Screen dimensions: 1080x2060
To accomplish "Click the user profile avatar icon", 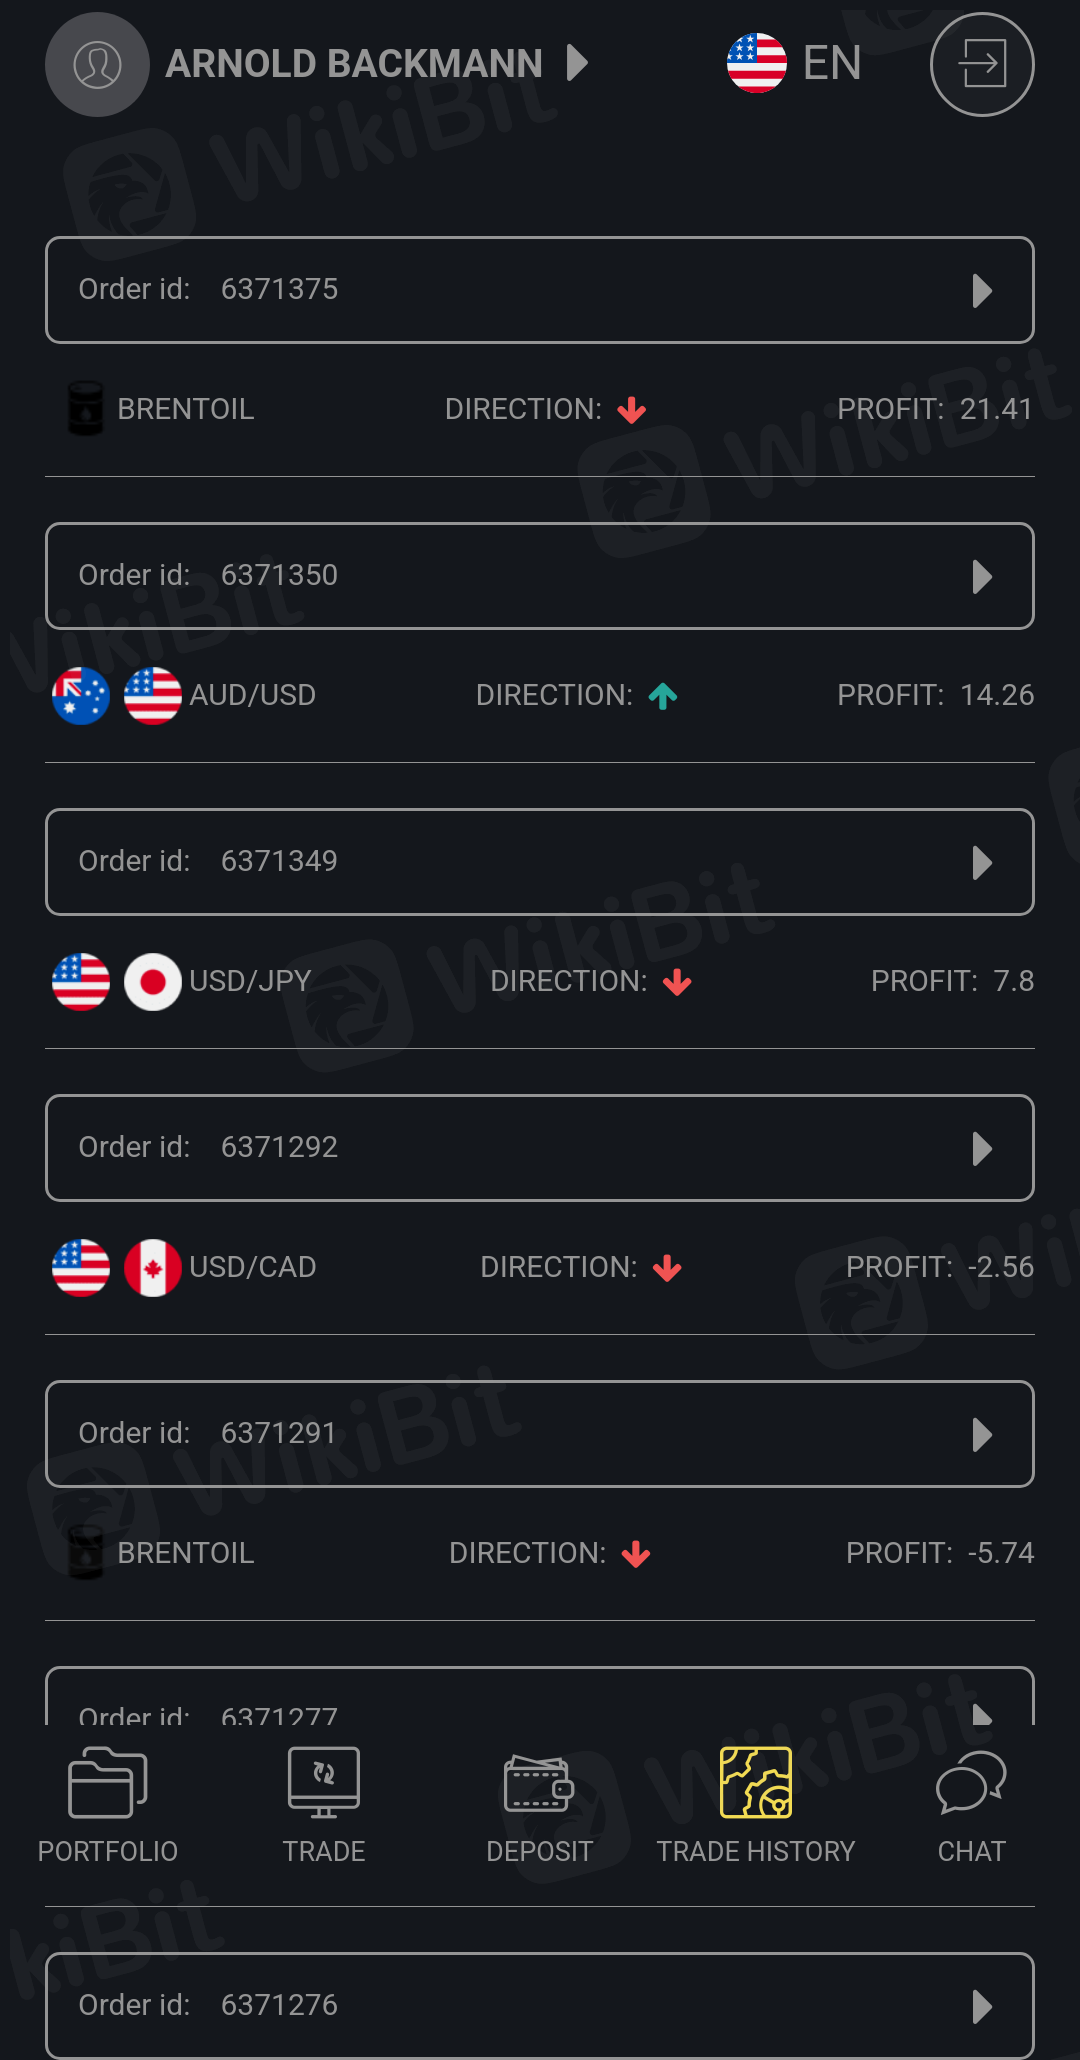I will [97, 65].
